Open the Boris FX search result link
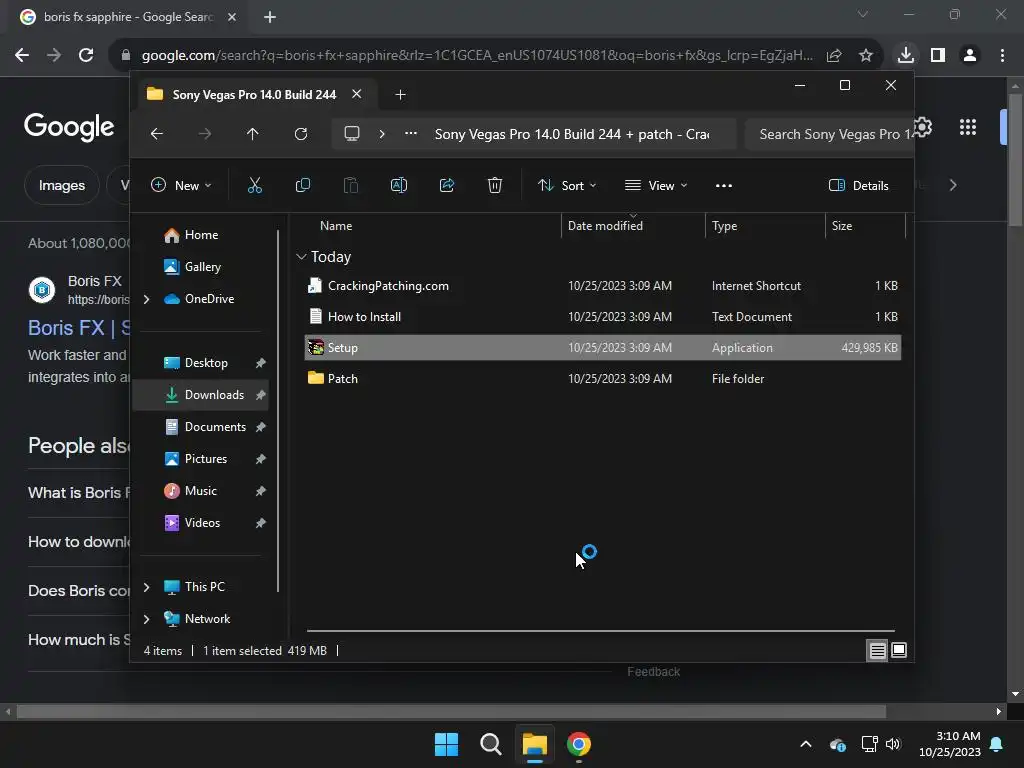The width and height of the screenshot is (1024, 768). 79,328
